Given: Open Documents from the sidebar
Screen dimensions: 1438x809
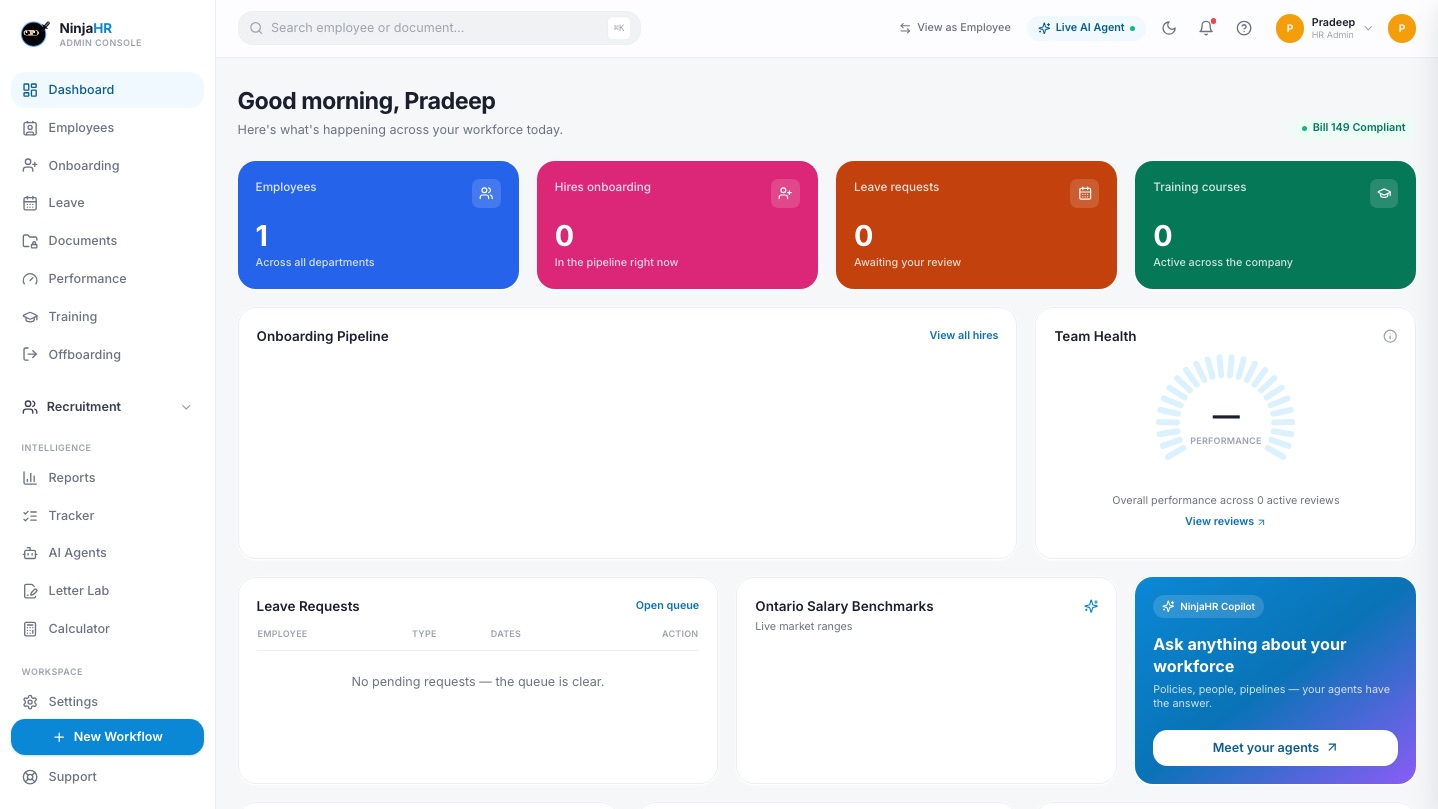Looking at the screenshot, I should click(x=107, y=241).
